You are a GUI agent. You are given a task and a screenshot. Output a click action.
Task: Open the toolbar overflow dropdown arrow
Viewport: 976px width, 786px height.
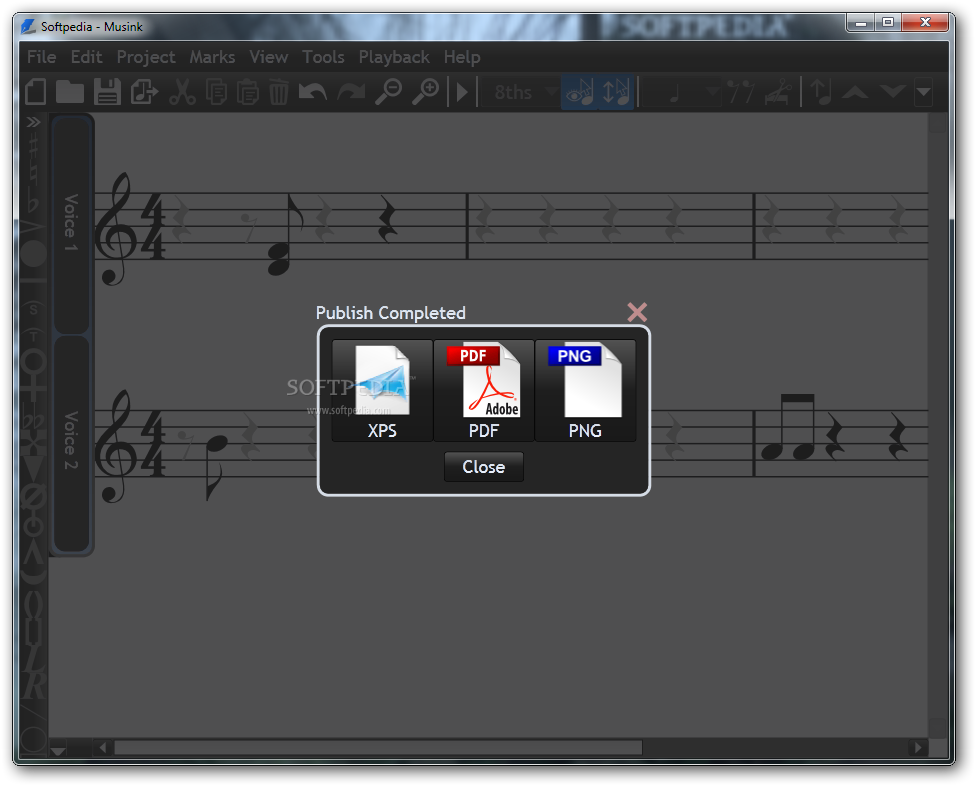pos(924,92)
